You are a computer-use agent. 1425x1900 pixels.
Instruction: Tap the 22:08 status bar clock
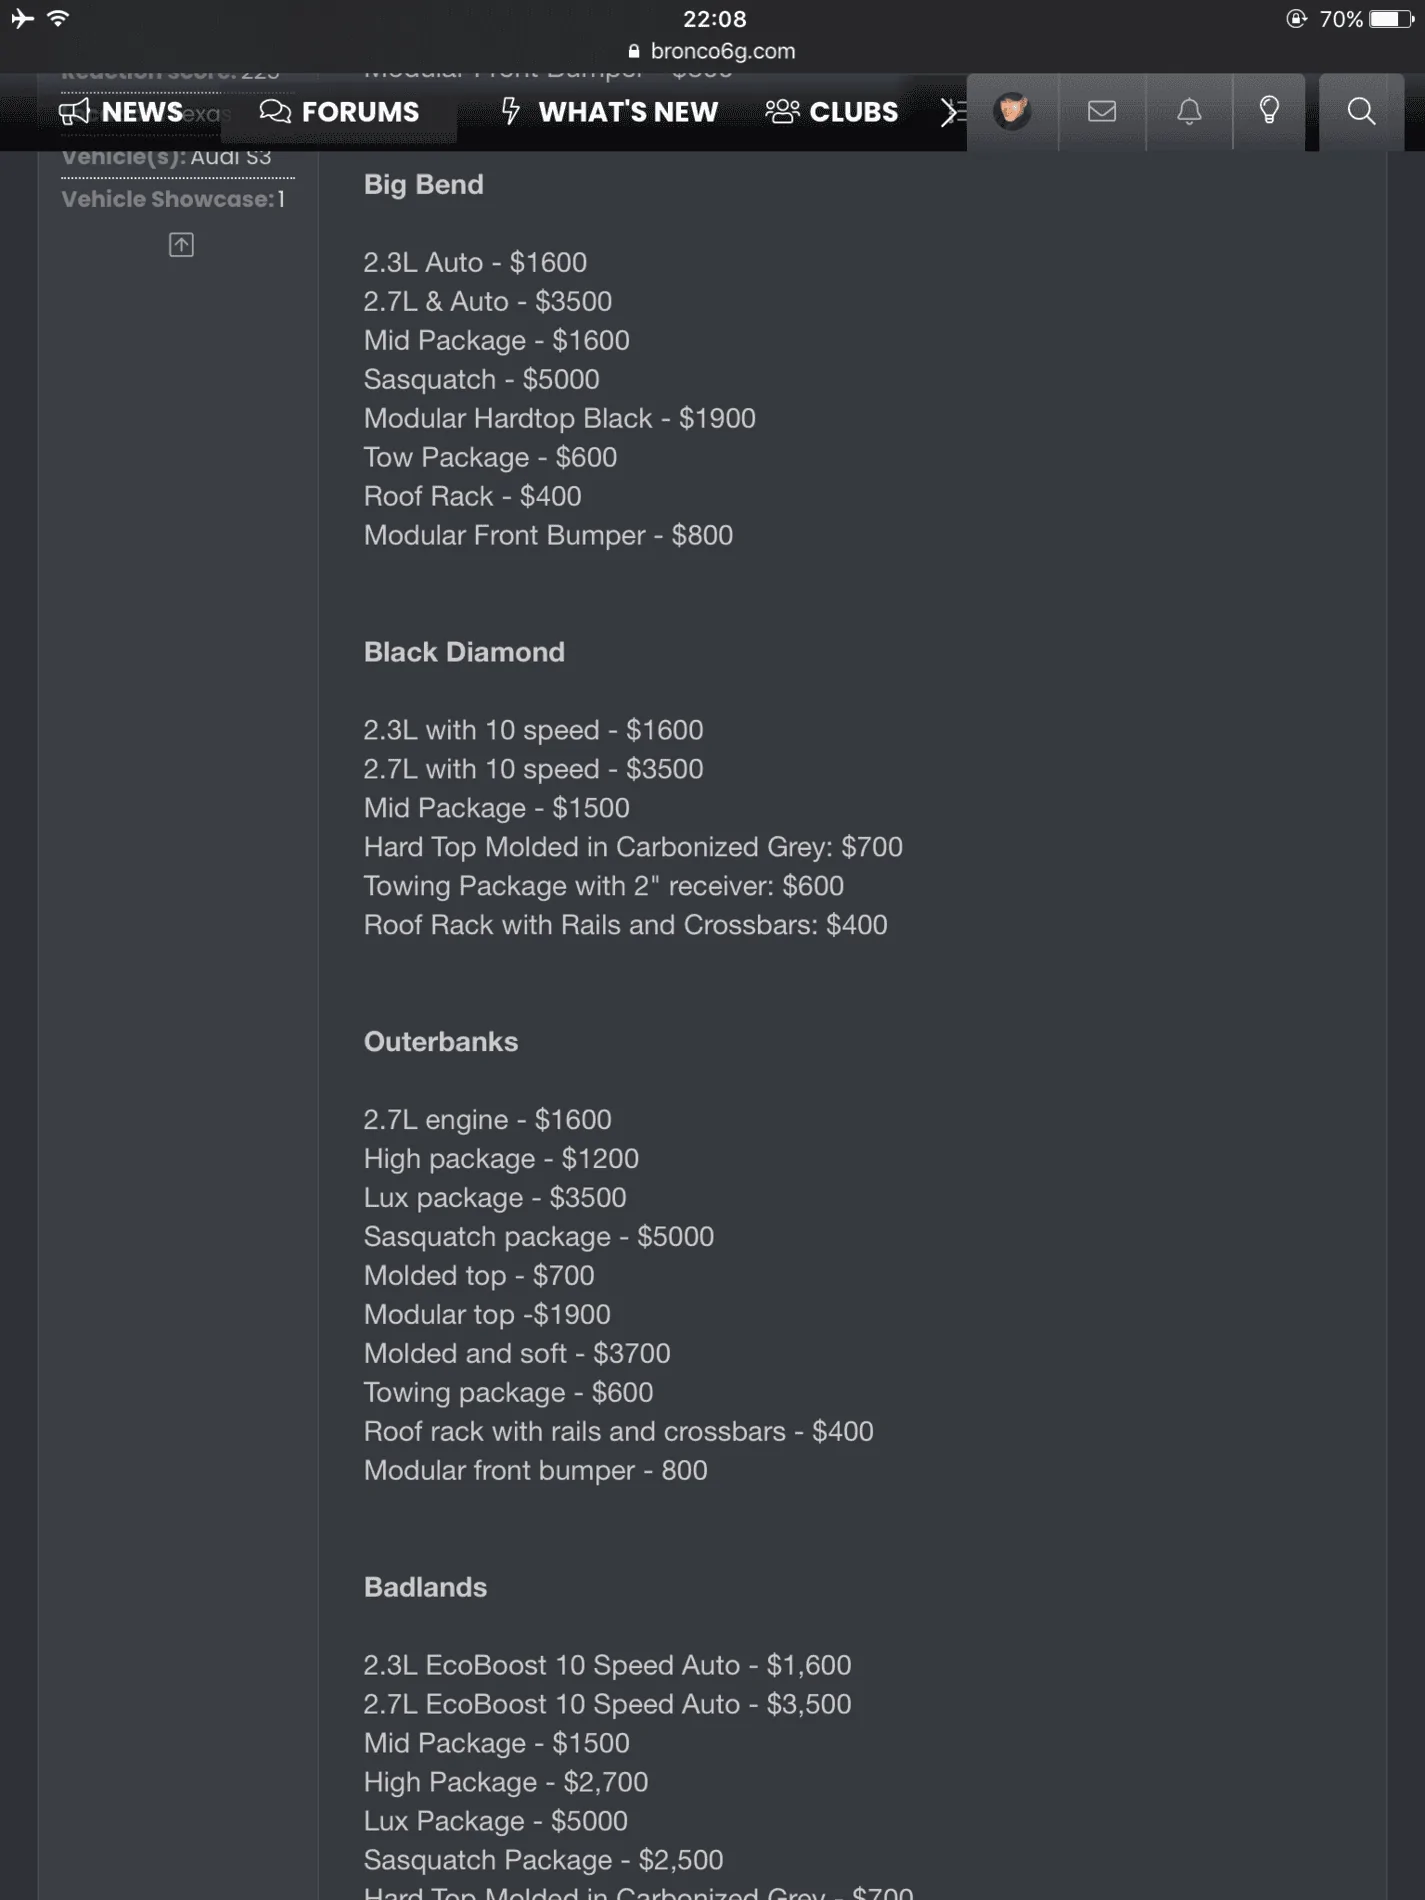(x=714, y=19)
